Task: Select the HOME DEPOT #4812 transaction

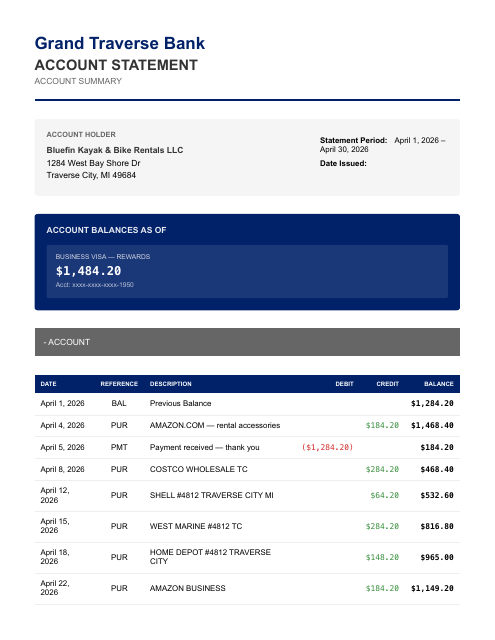Action: [247, 558]
